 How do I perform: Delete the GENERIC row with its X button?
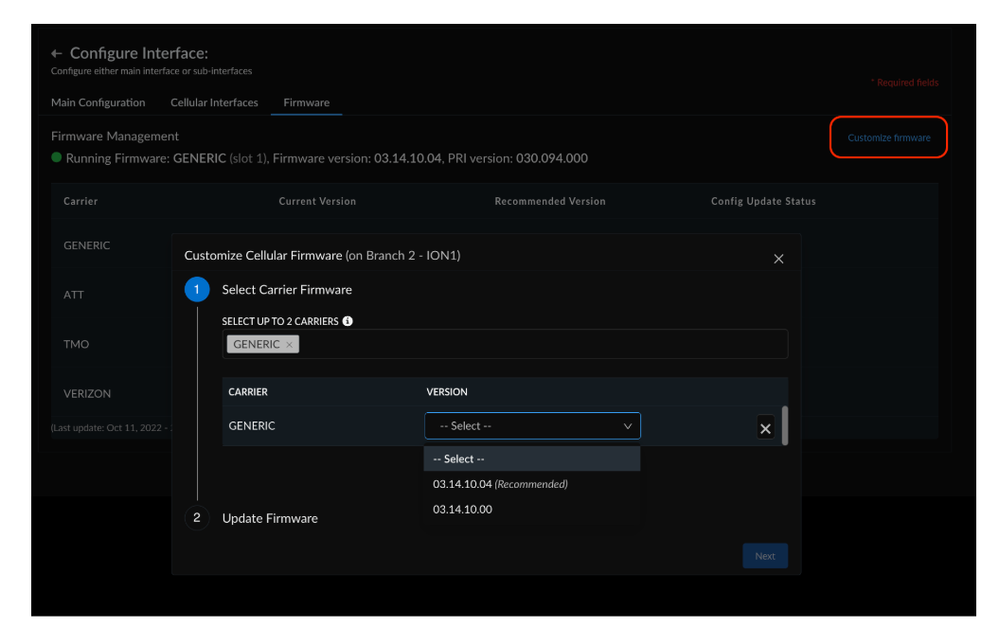pyautogui.click(x=765, y=429)
